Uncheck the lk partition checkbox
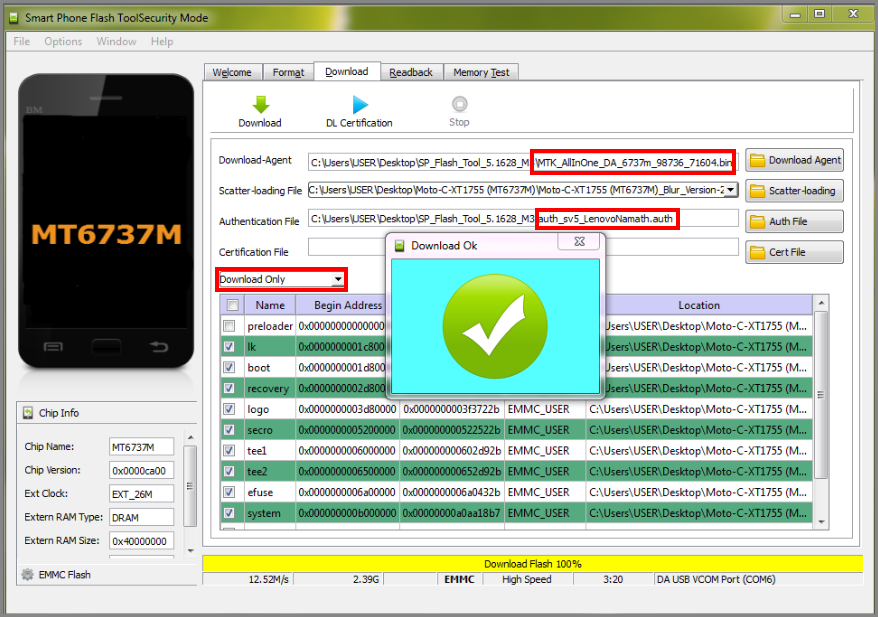Screen dimensions: 878x617 pyautogui.click(x=229, y=347)
